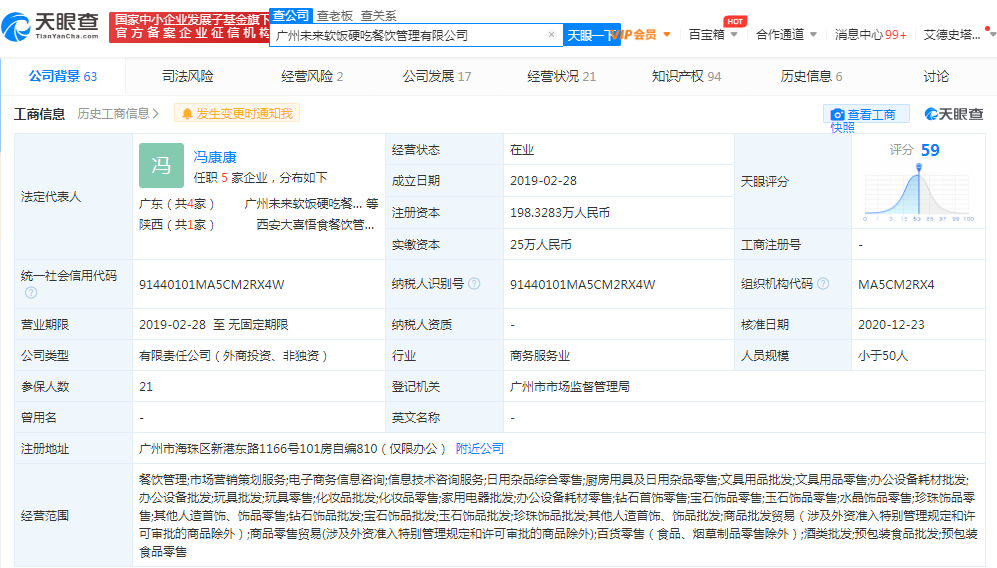Open the 艾德史塔 user account menu

pos(952,34)
